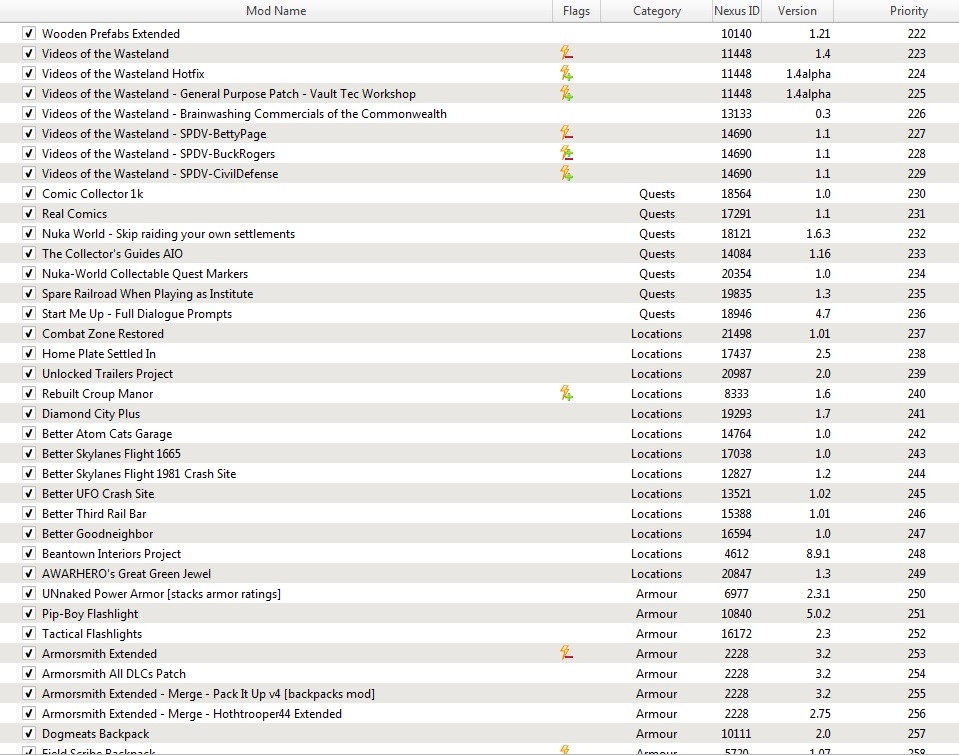959x755 pixels.
Task: Toggle the Comic Collector 1k checkbox
Action: [x=29, y=193]
